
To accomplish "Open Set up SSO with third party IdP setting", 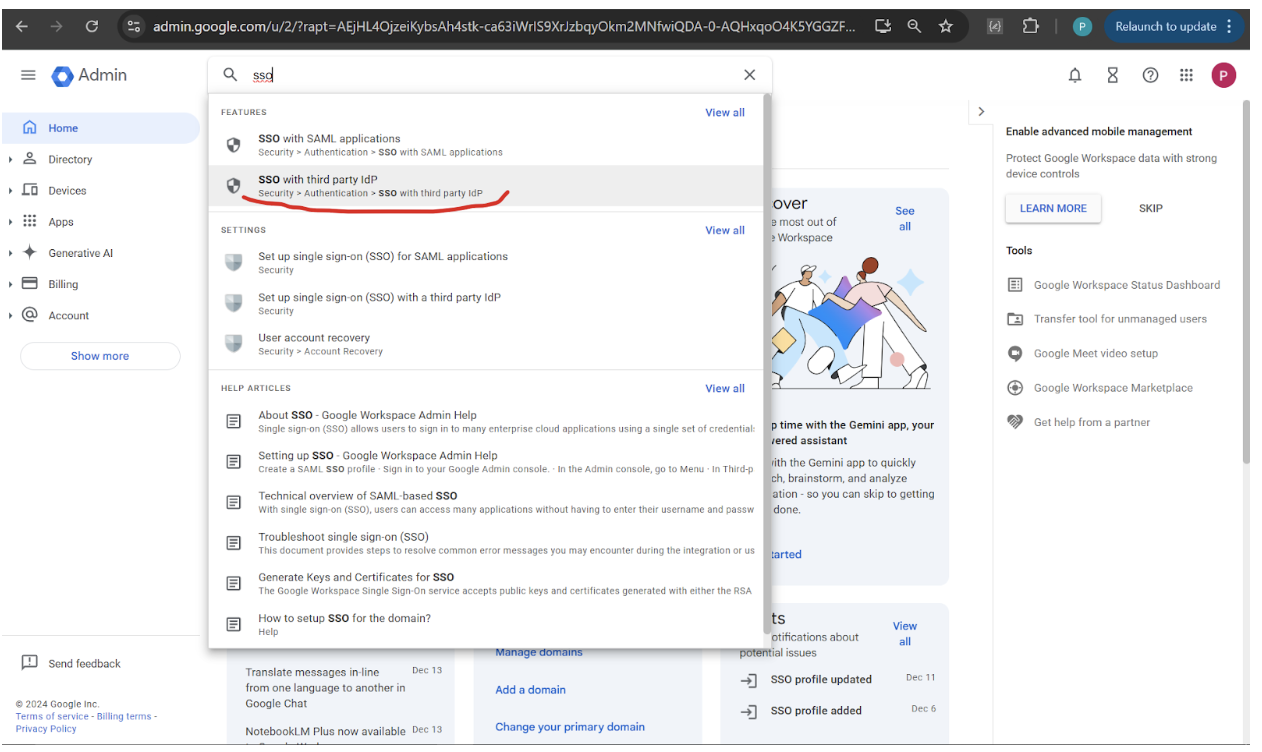I will (486, 304).
